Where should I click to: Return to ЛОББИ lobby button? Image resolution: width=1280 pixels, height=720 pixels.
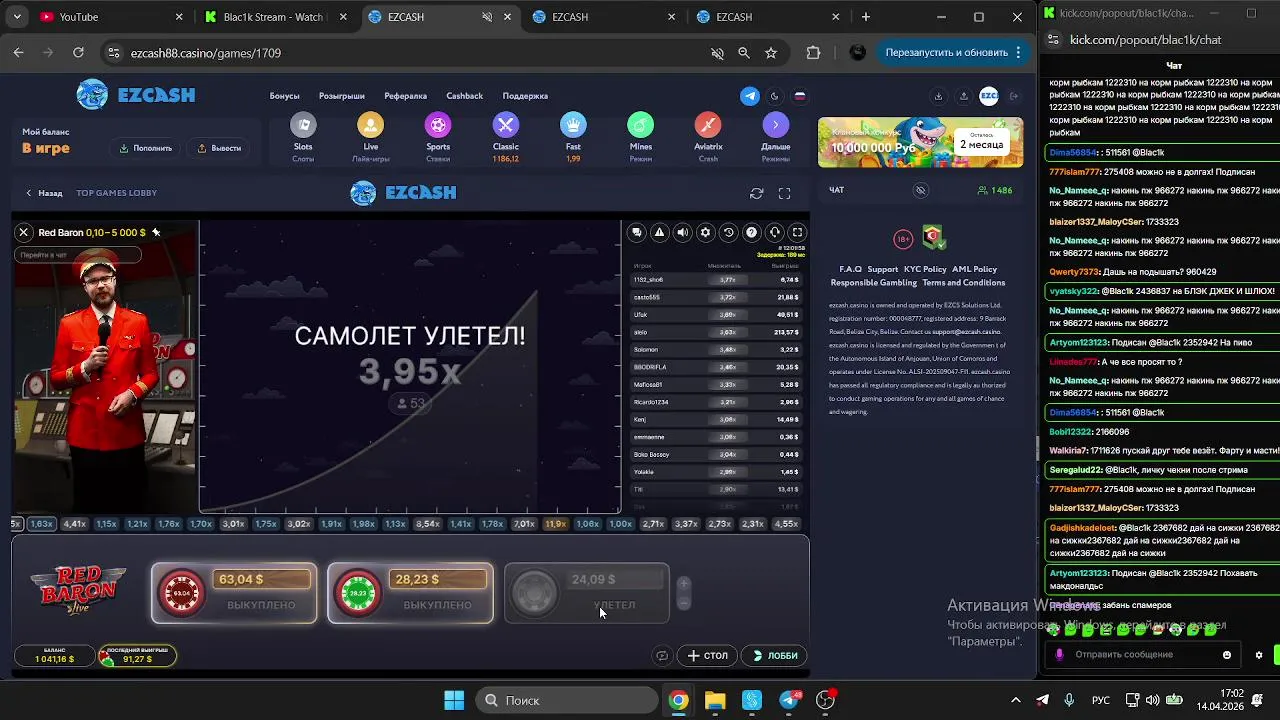(775, 656)
